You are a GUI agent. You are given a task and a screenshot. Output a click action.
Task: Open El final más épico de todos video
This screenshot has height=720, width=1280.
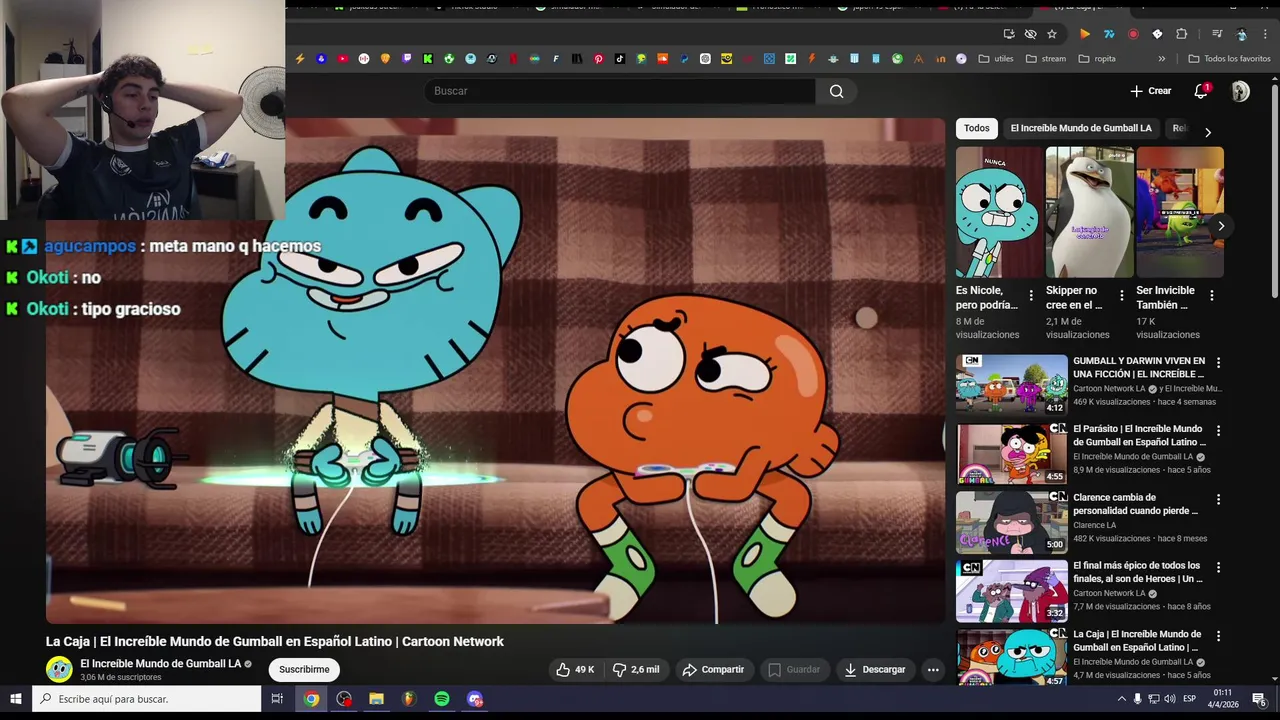(x=1012, y=590)
